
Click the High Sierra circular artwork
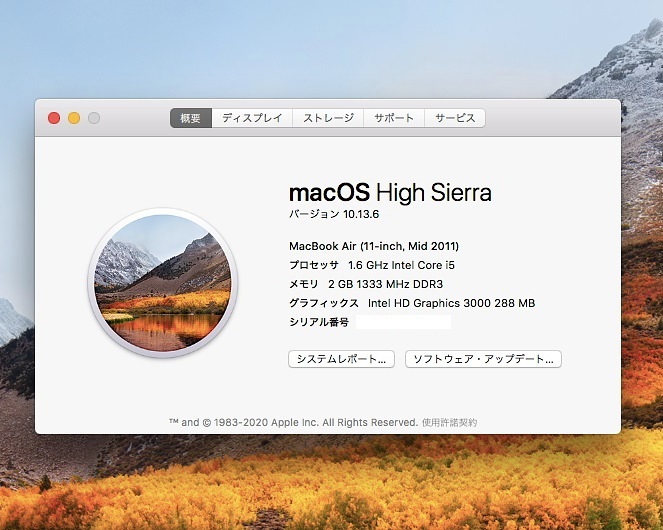coord(163,283)
